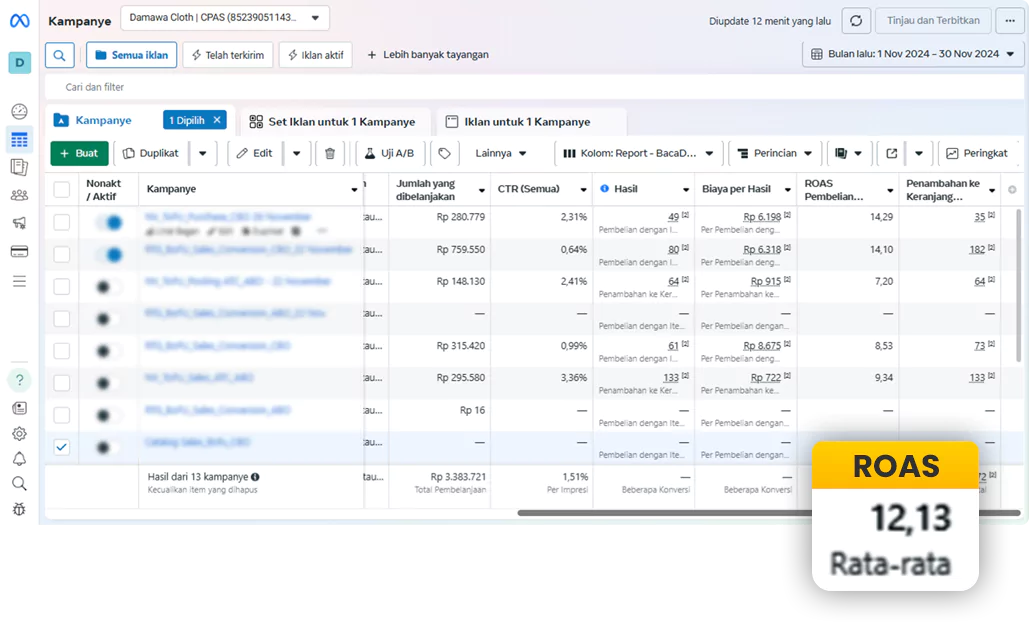1029x630 pixels.
Task: Click the audiences people icon in sidebar
Action: point(19,195)
